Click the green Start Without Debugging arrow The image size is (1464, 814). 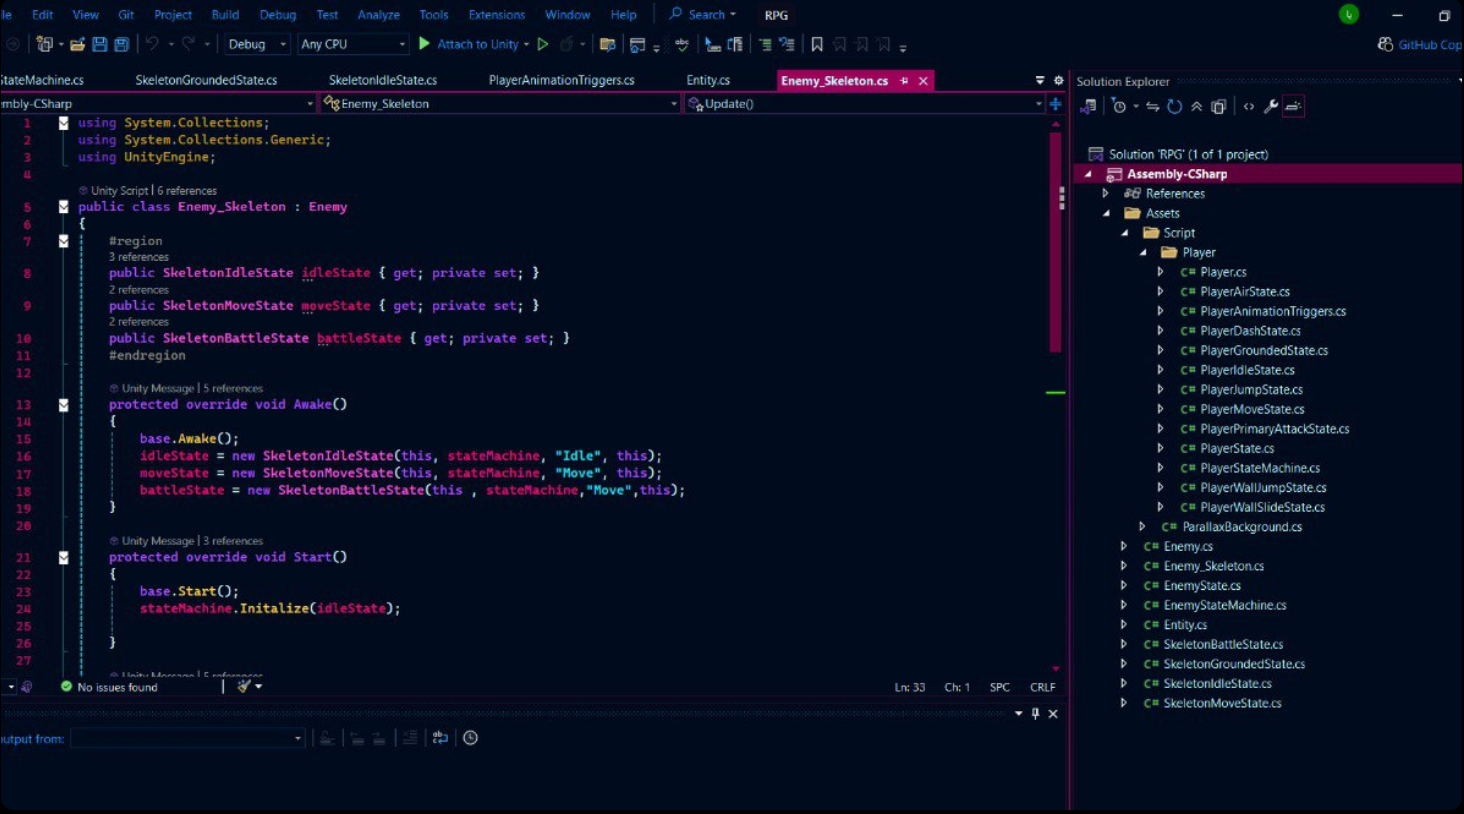pyautogui.click(x=543, y=44)
